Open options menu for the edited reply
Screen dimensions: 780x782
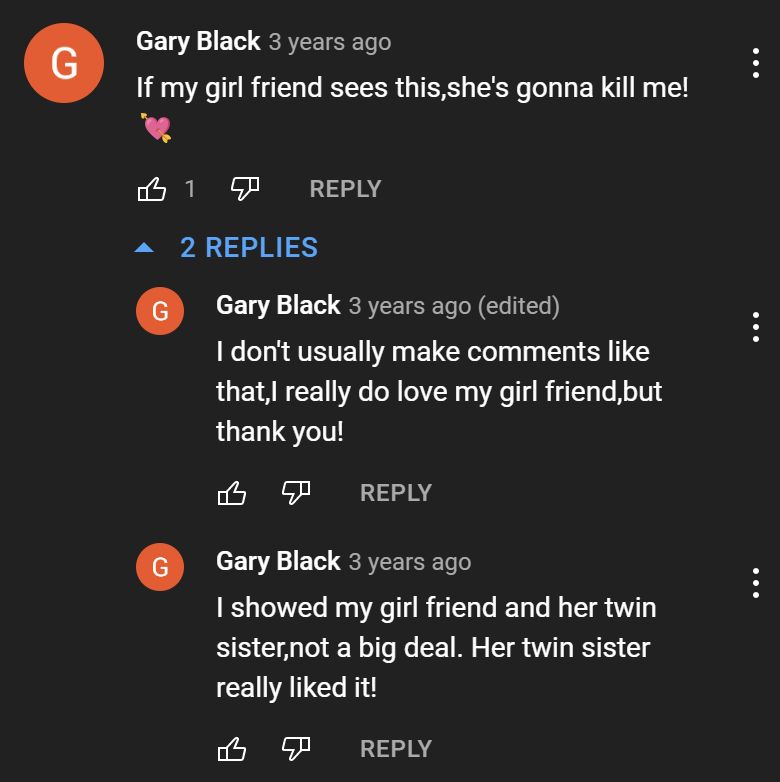(x=756, y=327)
